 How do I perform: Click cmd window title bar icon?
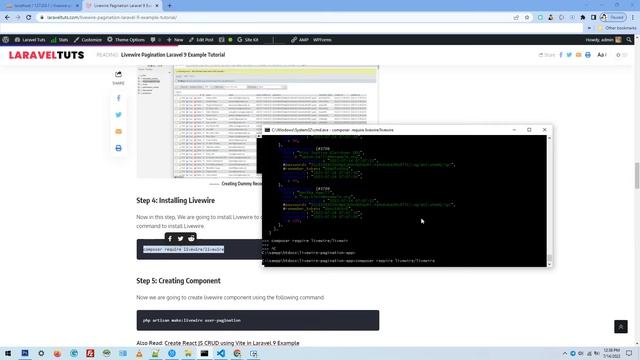267,130
